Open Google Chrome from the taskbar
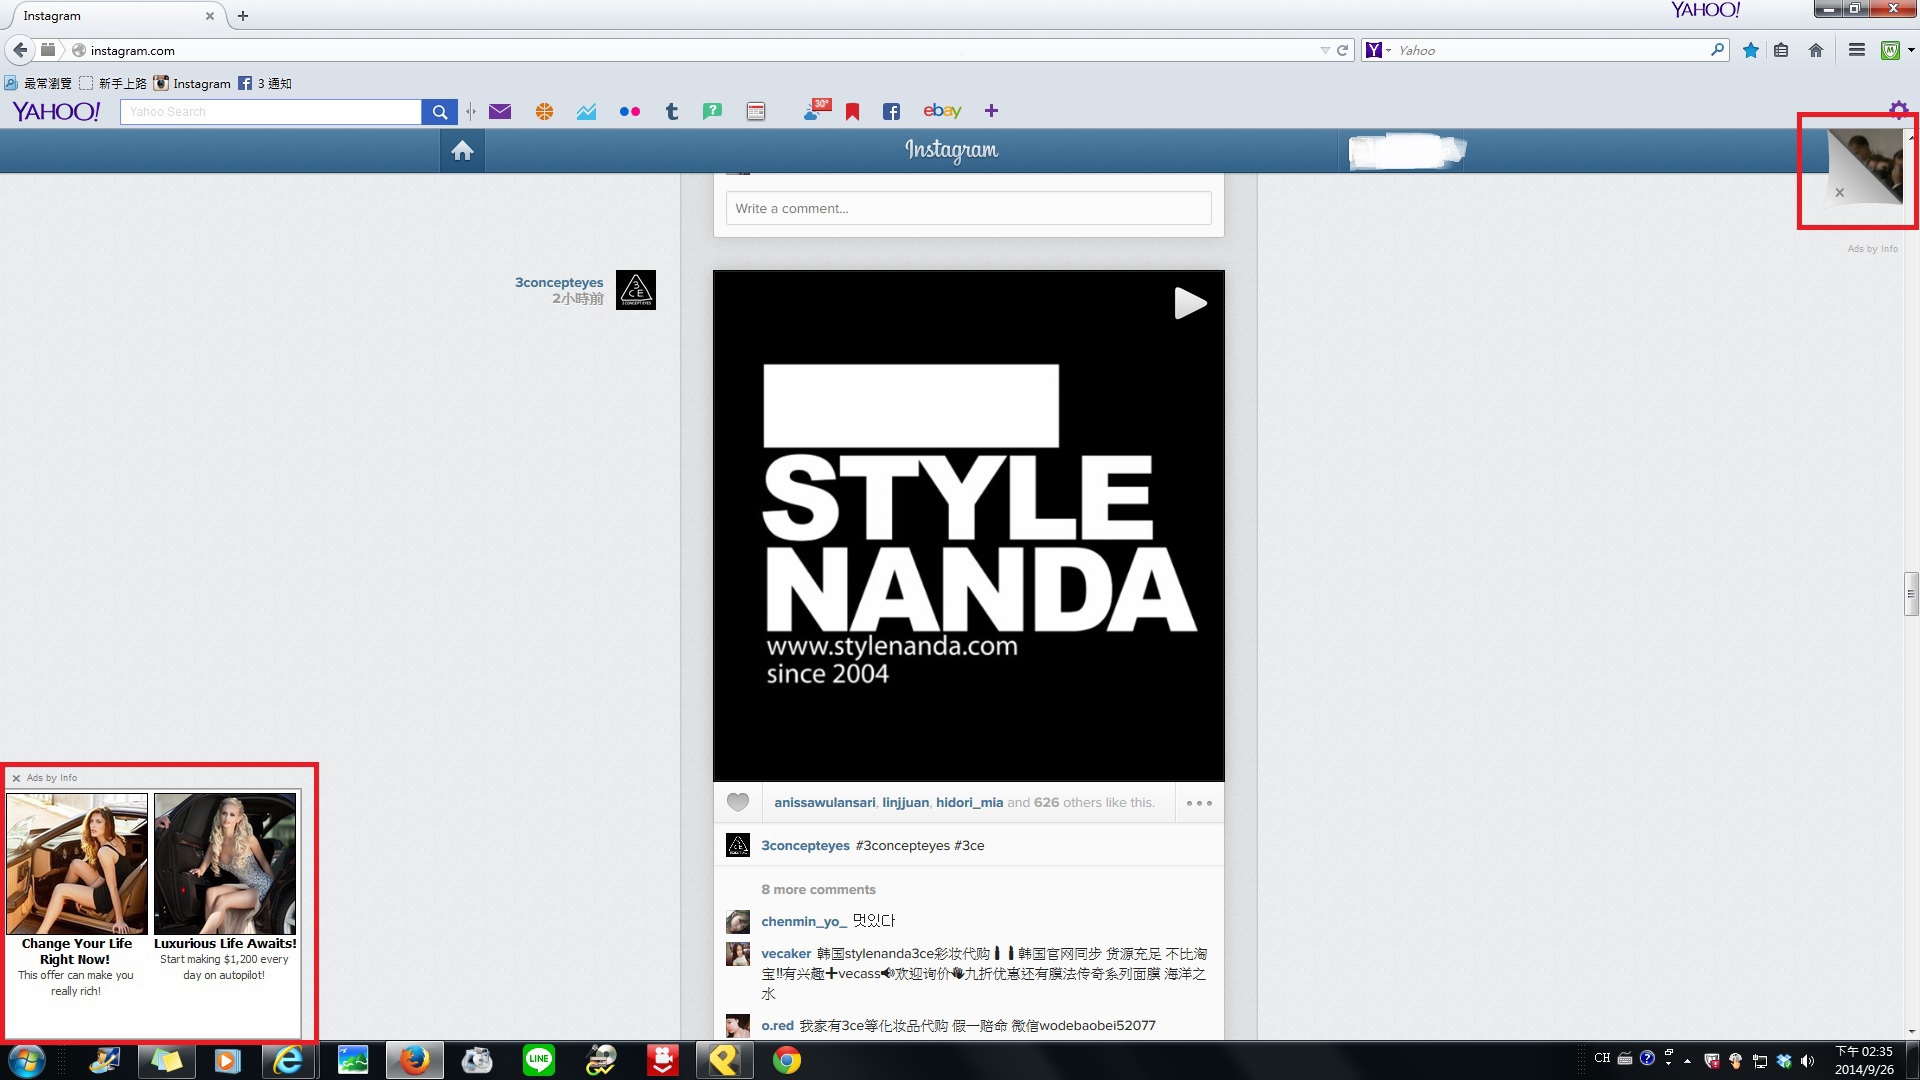The image size is (1920, 1080). pyautogui.click(x=787, y=1060)
